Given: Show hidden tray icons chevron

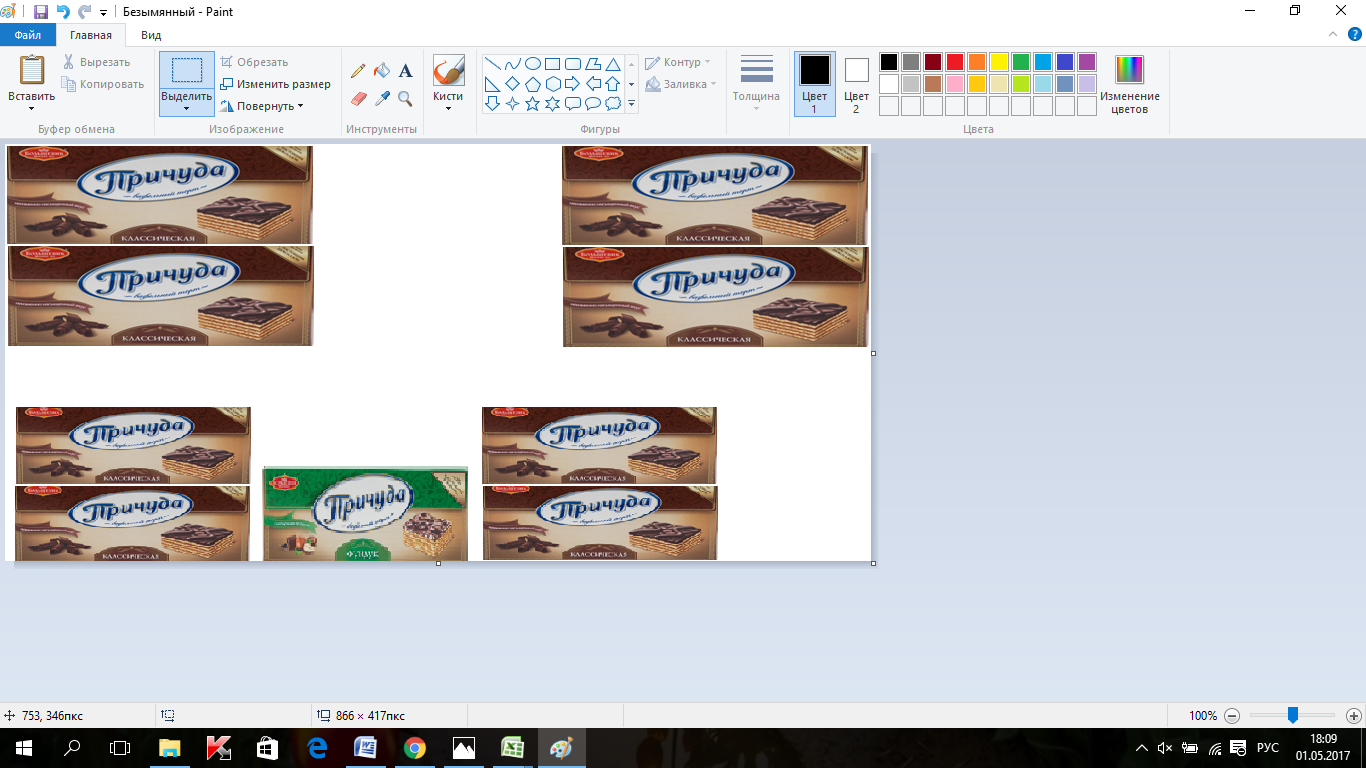Looking at the screenshot, I should pyautogui.click(x=1142, y=748).
